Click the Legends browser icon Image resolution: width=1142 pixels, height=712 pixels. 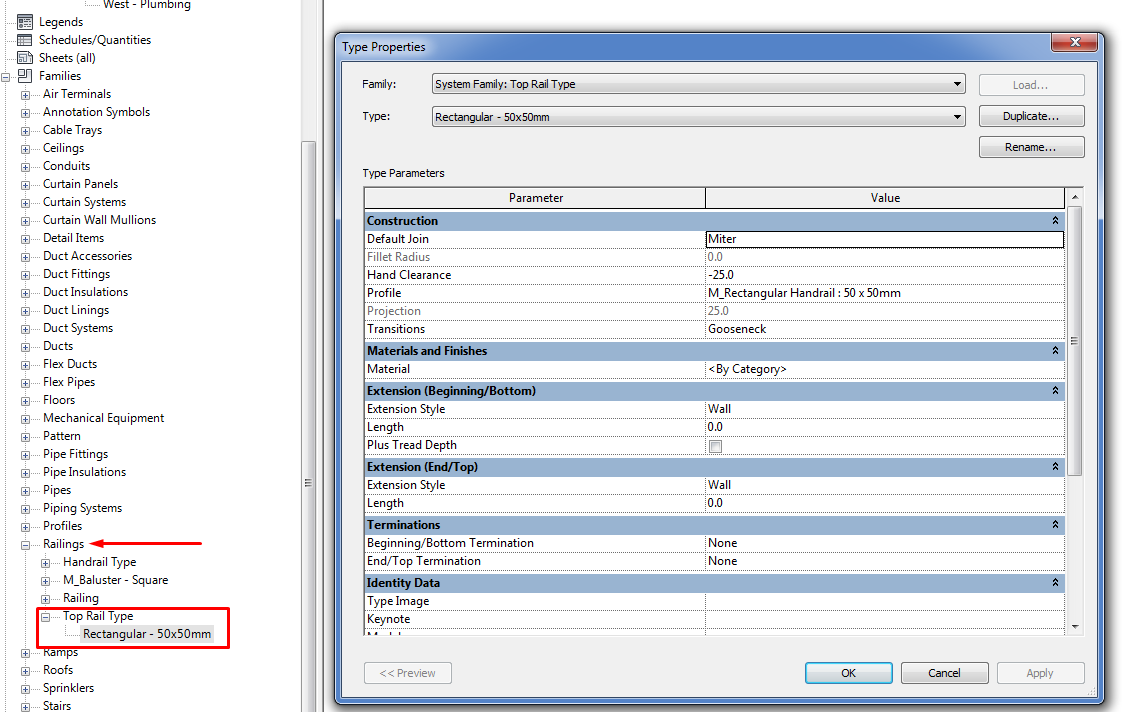[25, 22]
